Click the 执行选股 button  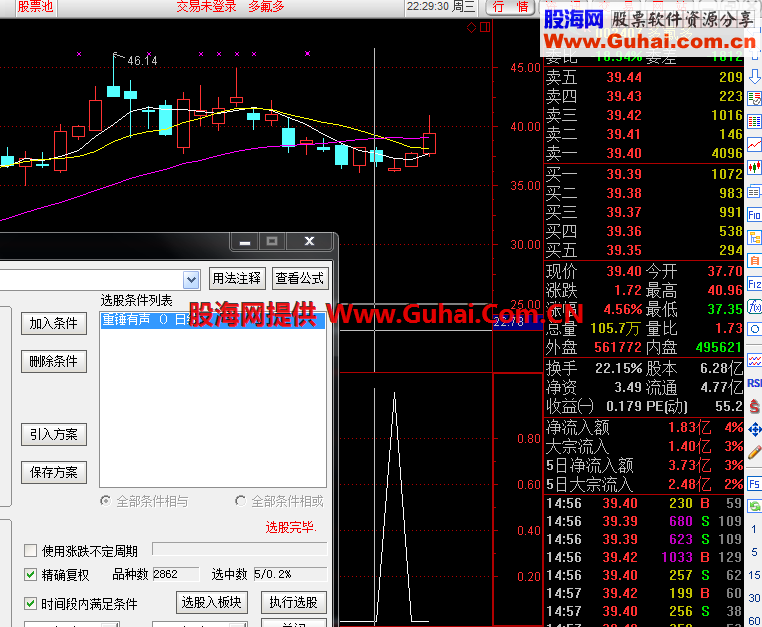click(x=294, y=603)
